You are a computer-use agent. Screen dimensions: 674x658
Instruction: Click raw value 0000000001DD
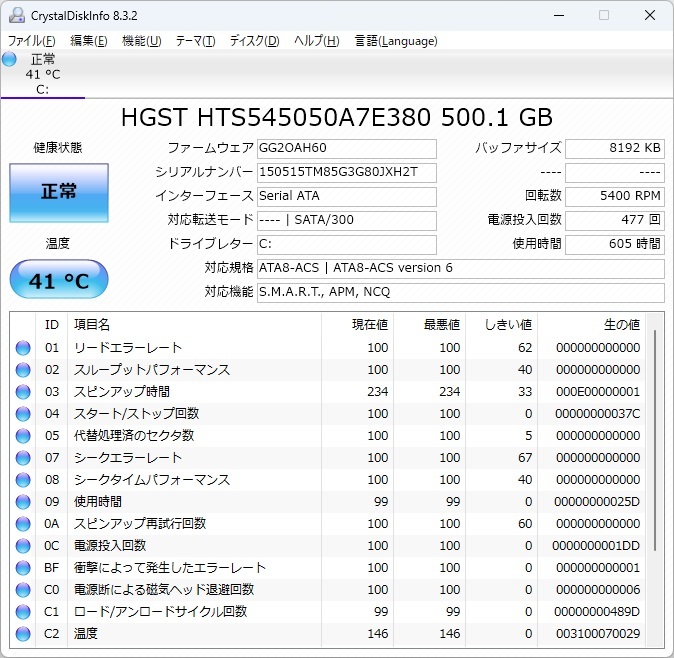tap(596, 546)
